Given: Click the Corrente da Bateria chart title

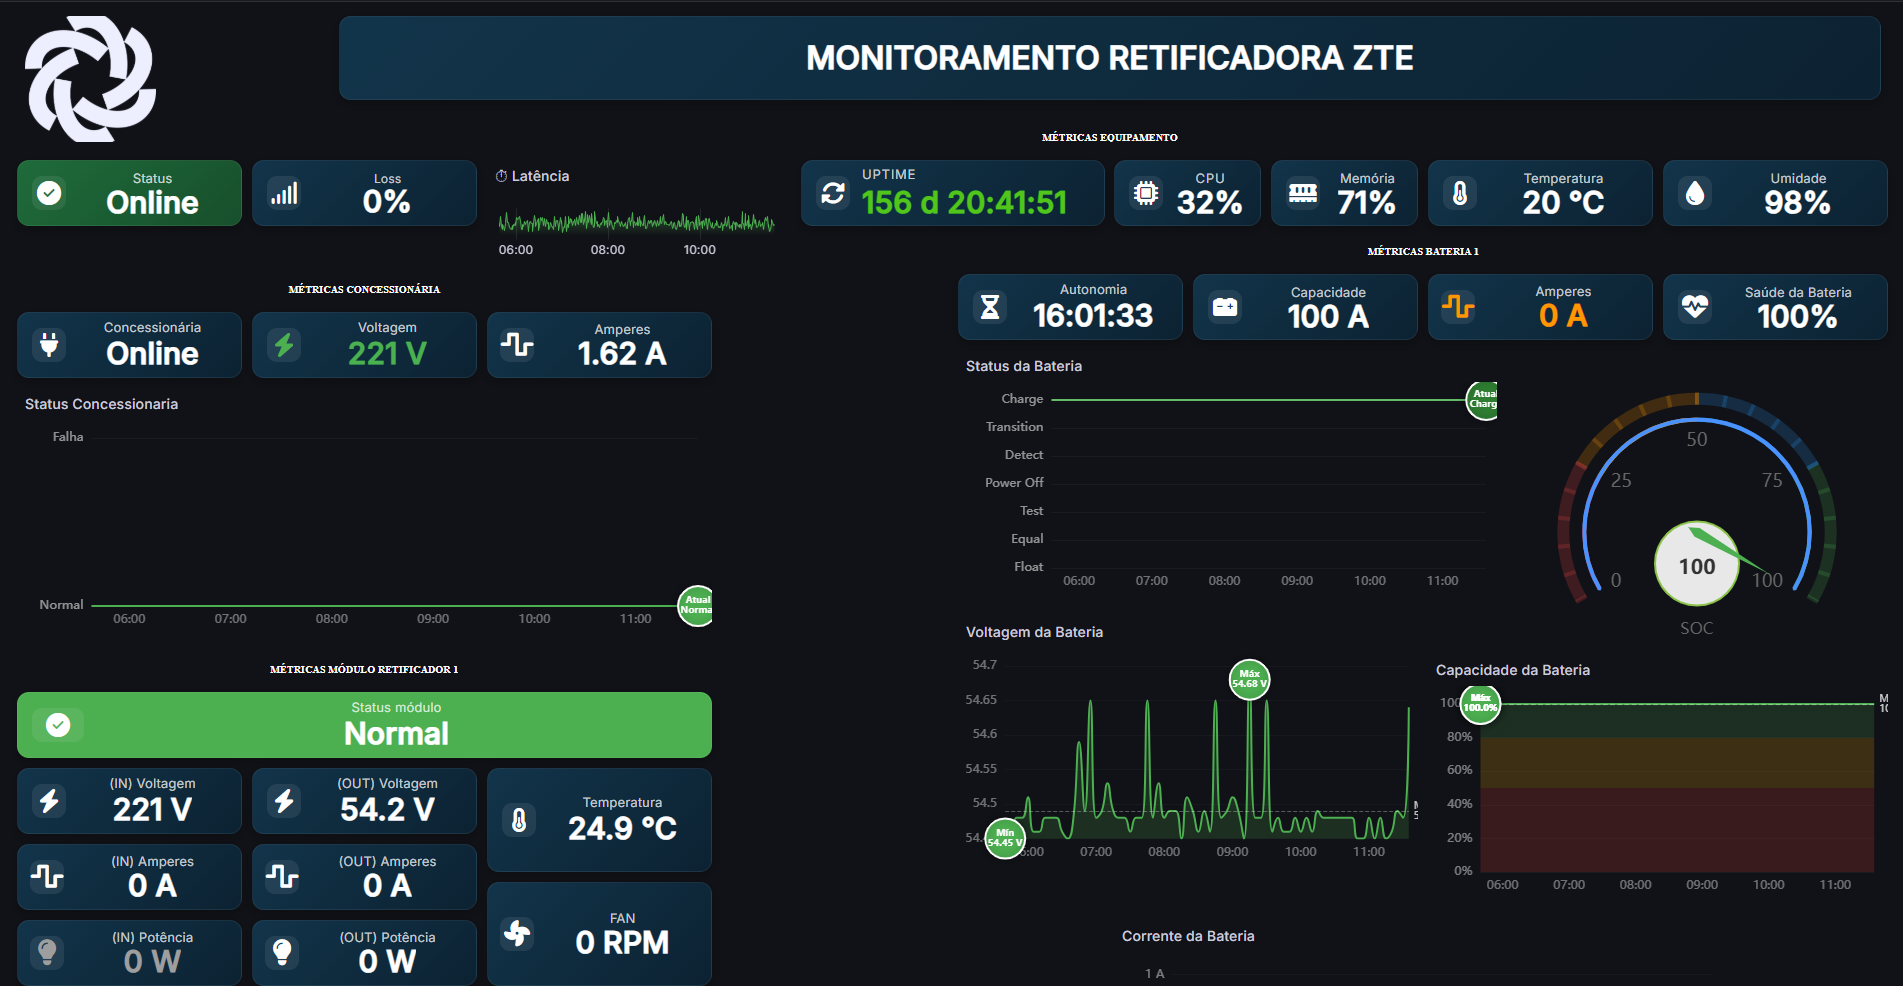Looking at the screenshot, I should tap(1188, 936).
